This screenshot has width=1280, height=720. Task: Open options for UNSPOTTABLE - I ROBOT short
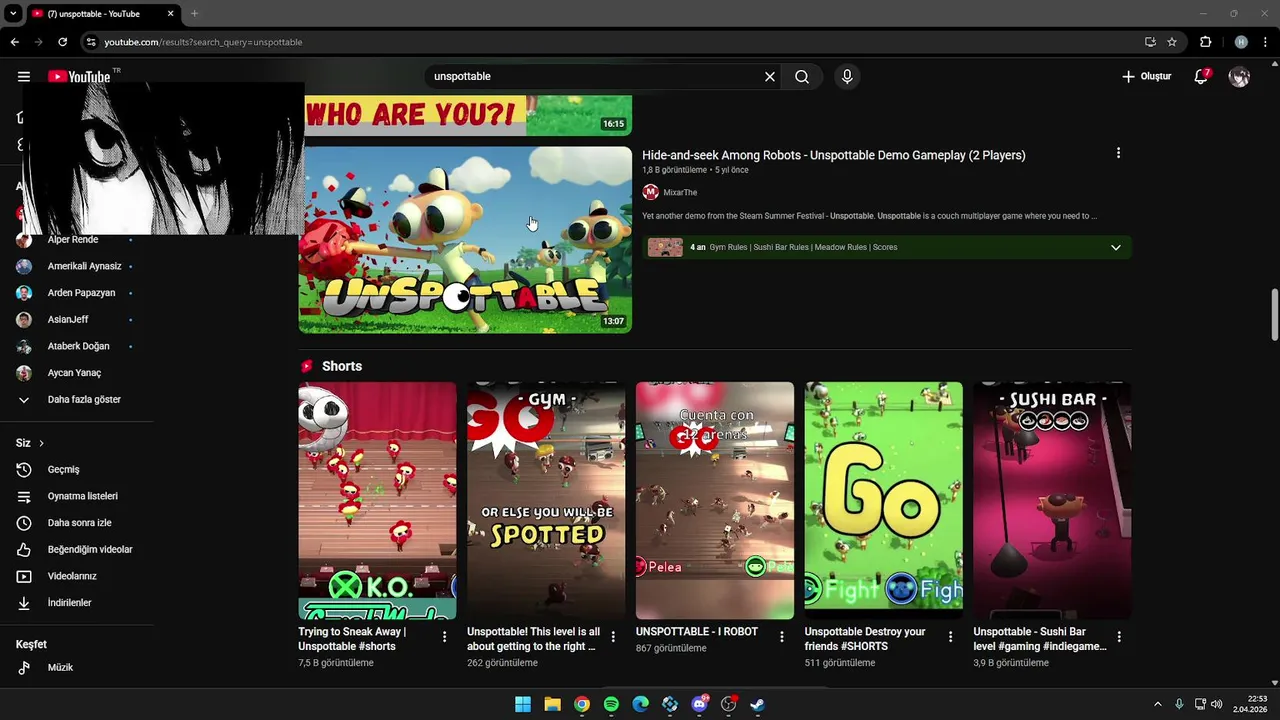point(782,637)
